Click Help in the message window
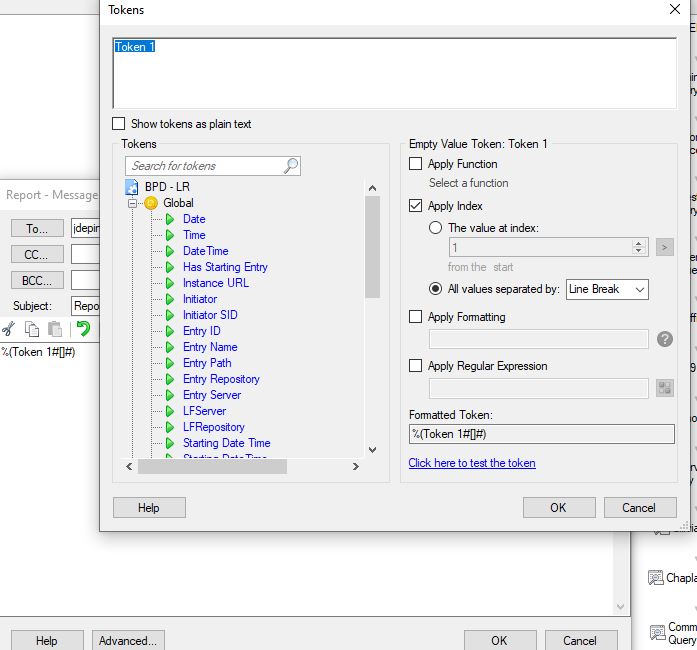The height and width of the screenshot is (650, 697). click(47, 641)
